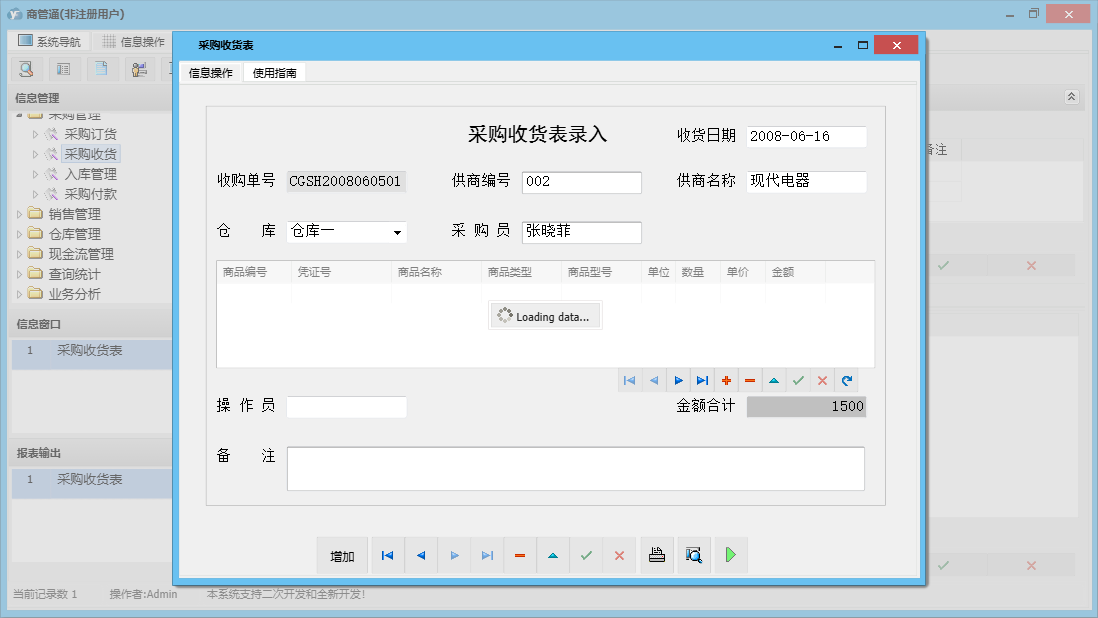1098x618 pixels.
Task: Cancel editing with the red X icon
Action: click(x=821, y=380)
